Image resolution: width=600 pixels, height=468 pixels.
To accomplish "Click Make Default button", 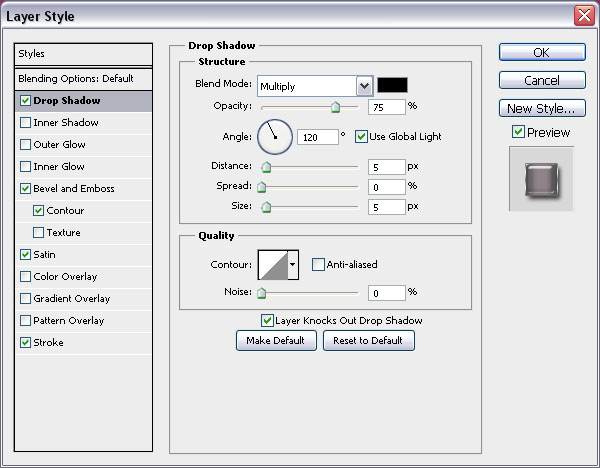I will pyautogui.click(x=276, y=340).
